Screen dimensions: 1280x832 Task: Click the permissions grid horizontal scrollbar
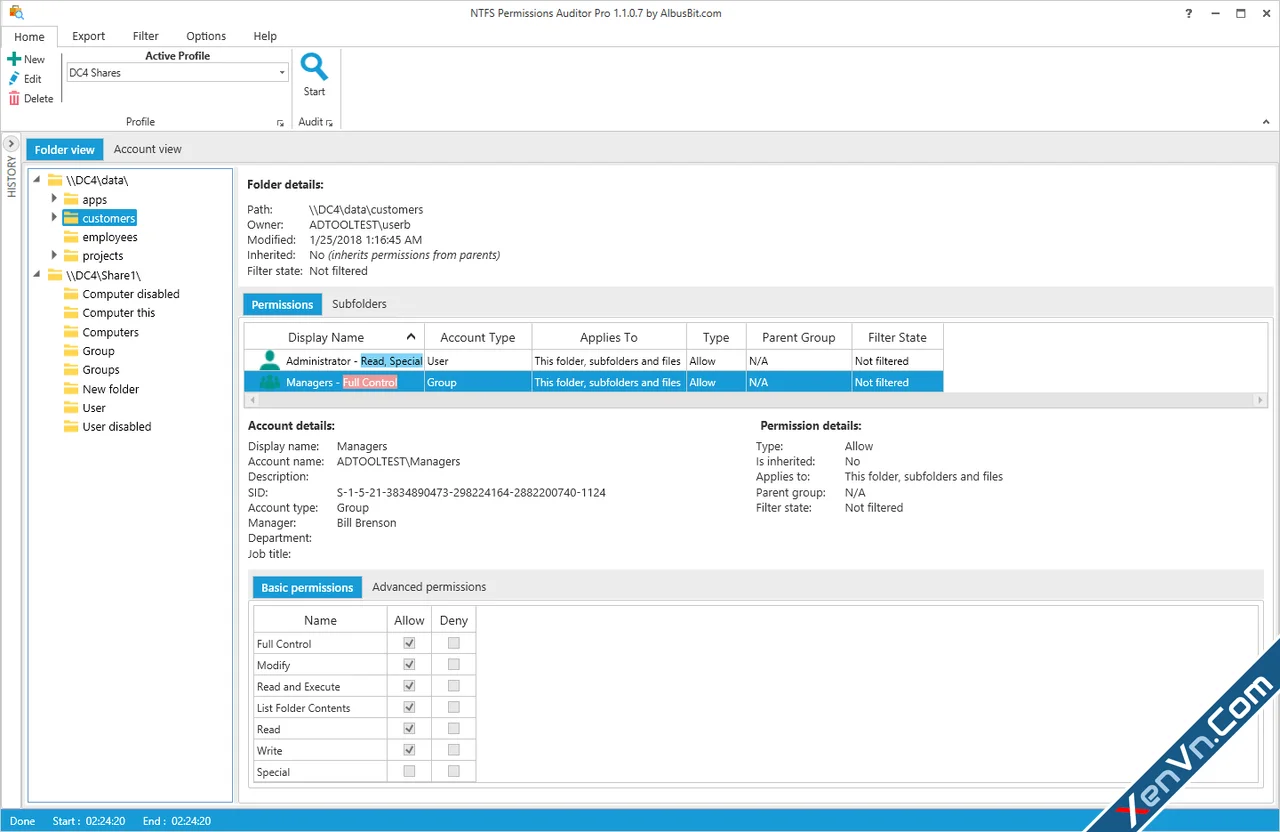point(756,400)
